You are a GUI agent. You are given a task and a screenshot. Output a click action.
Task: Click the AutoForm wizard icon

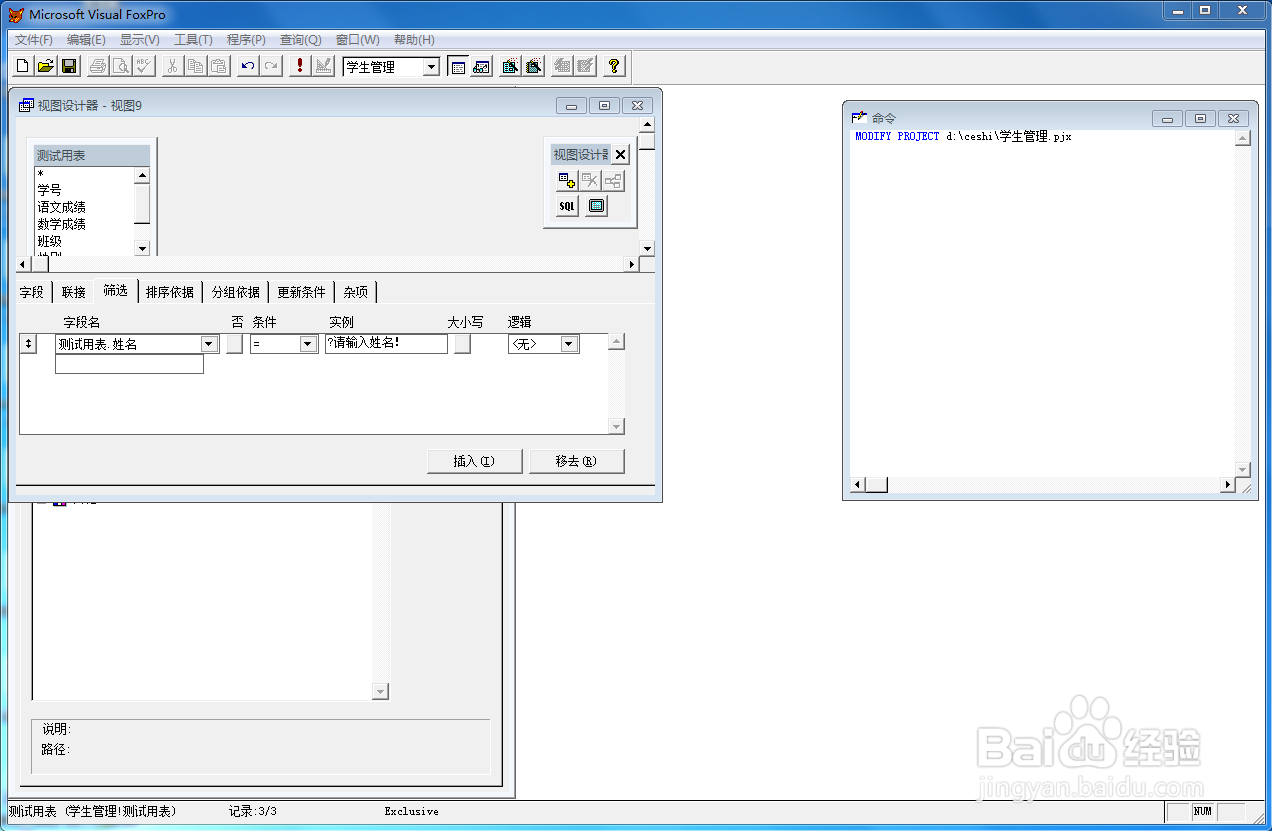click(x=563, y=67)
